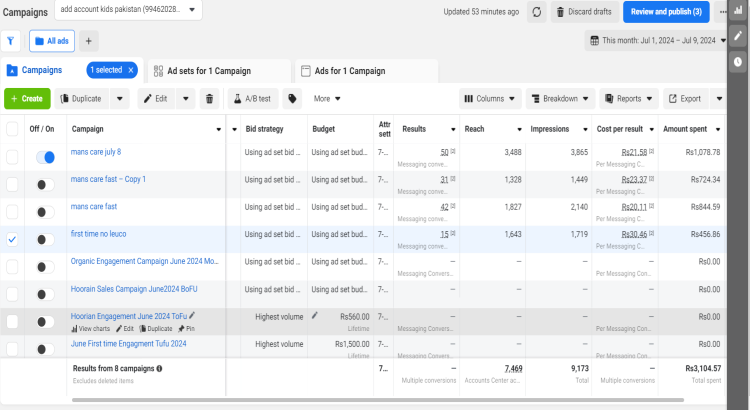Viewport: 750px width, 410px height.
Task: Open the Columns dropdown
Action: (x=489, y=99)
